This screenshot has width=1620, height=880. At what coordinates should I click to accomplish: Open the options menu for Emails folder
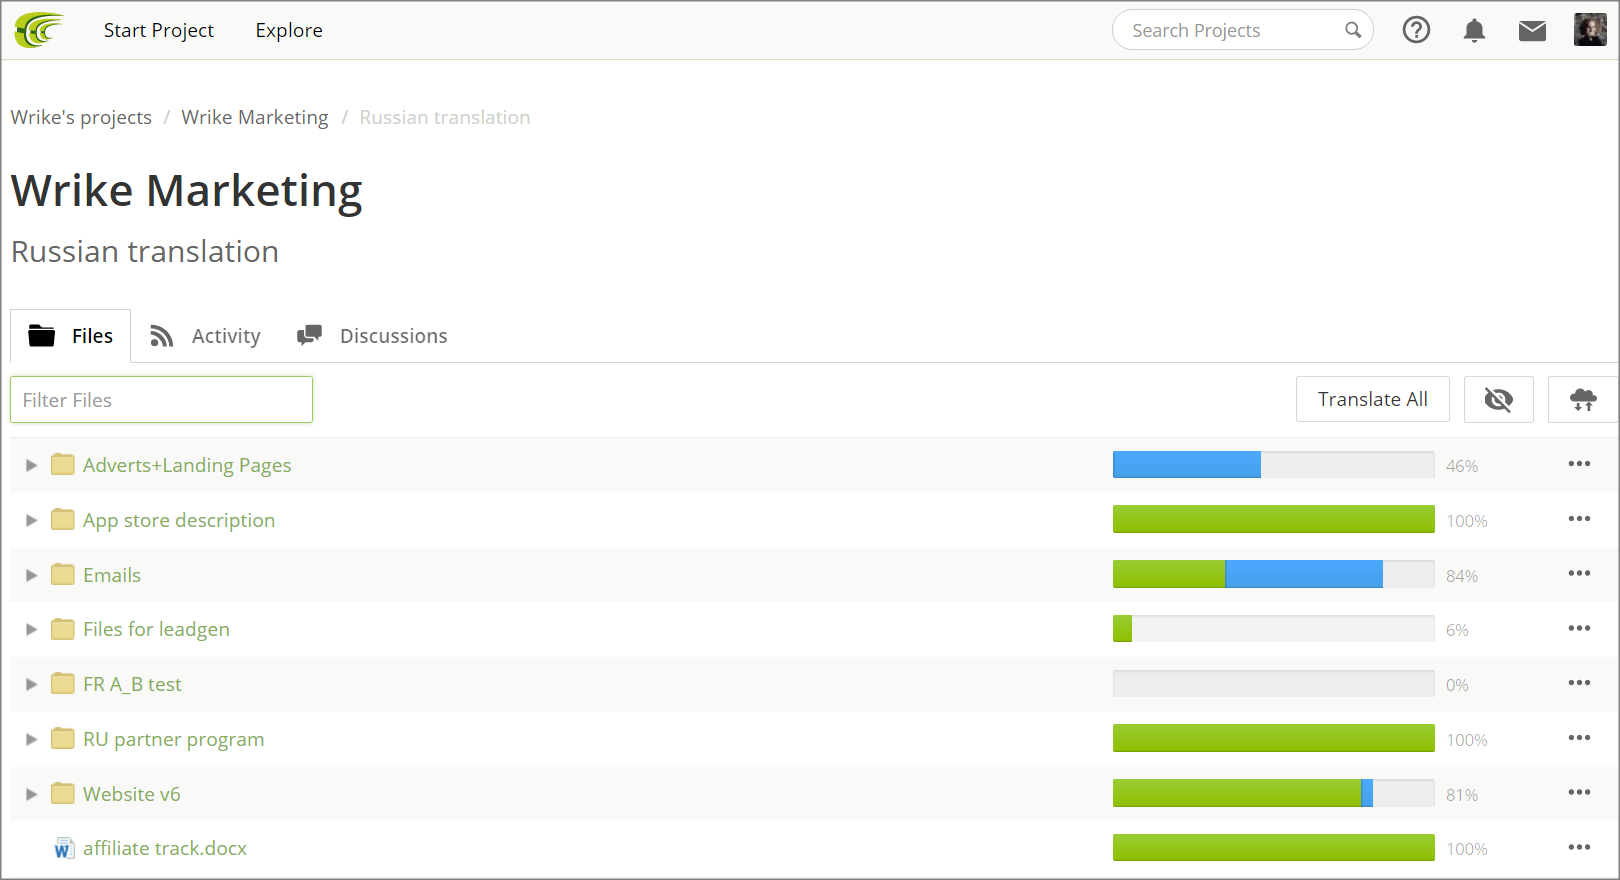(x=1579, y=574)
